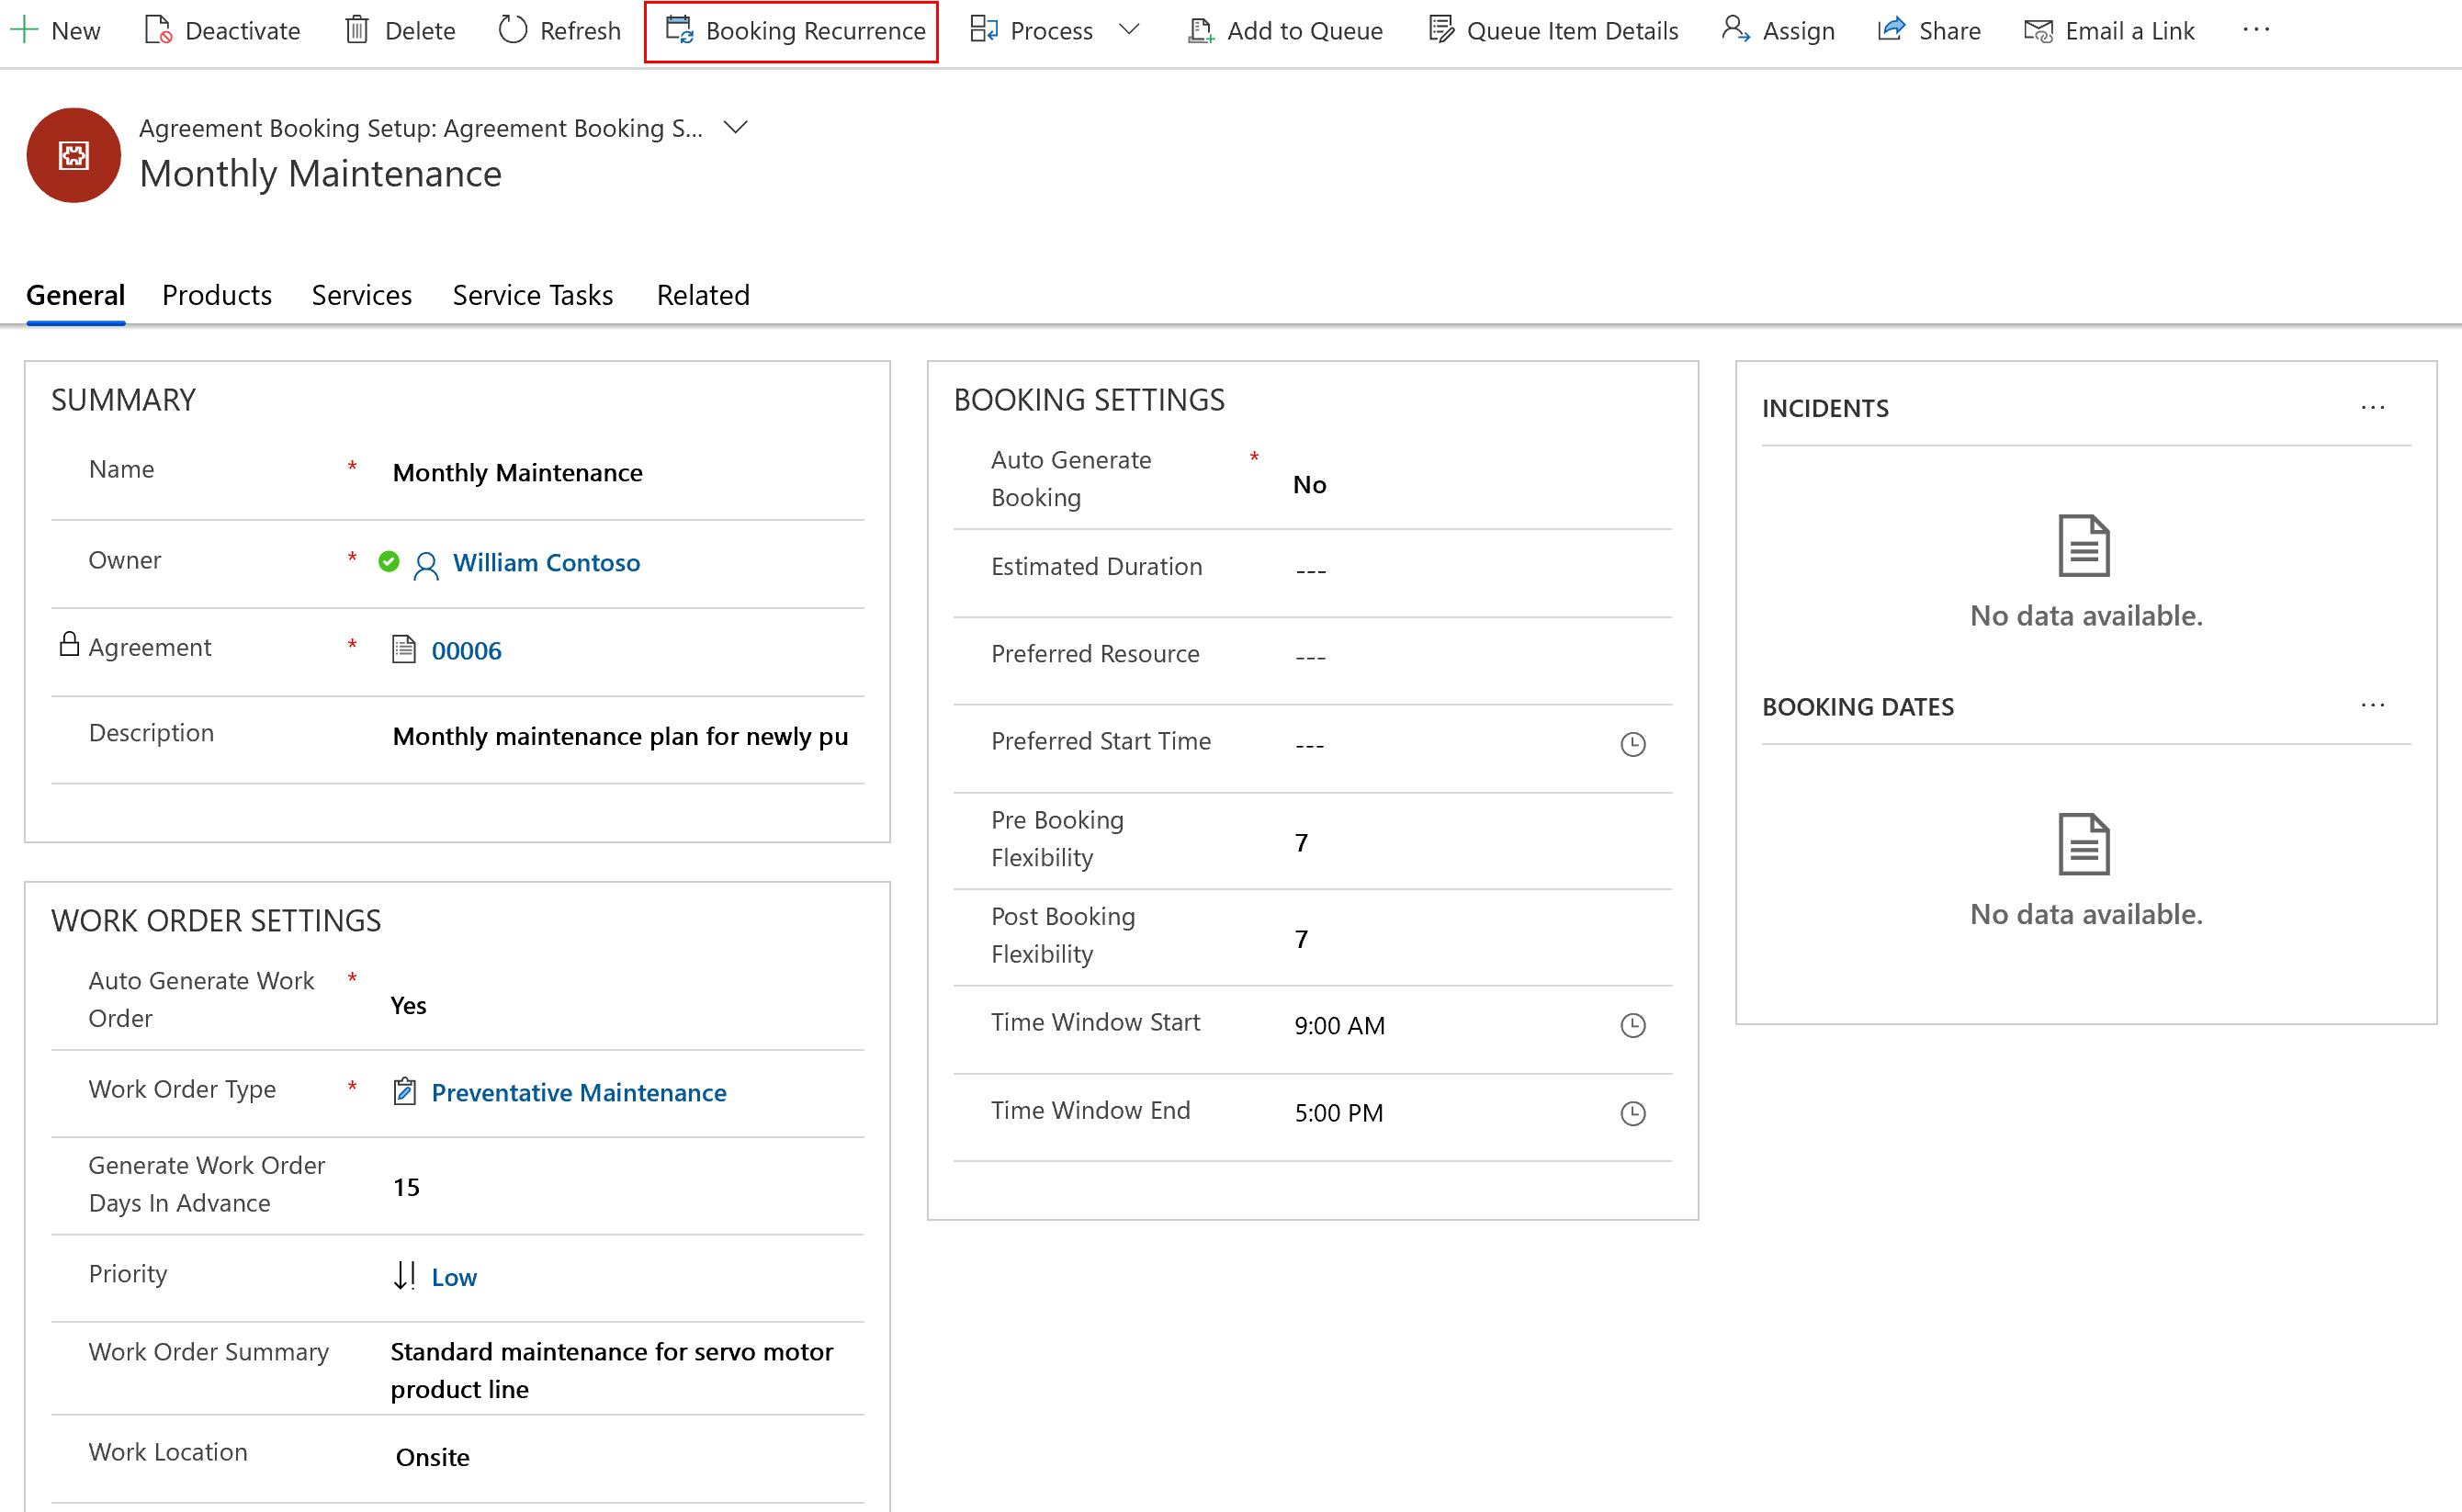This screenshot has height=1512, width=2462.
Task: Switch to the Service Tasks tab
Action: click(533, 294)
